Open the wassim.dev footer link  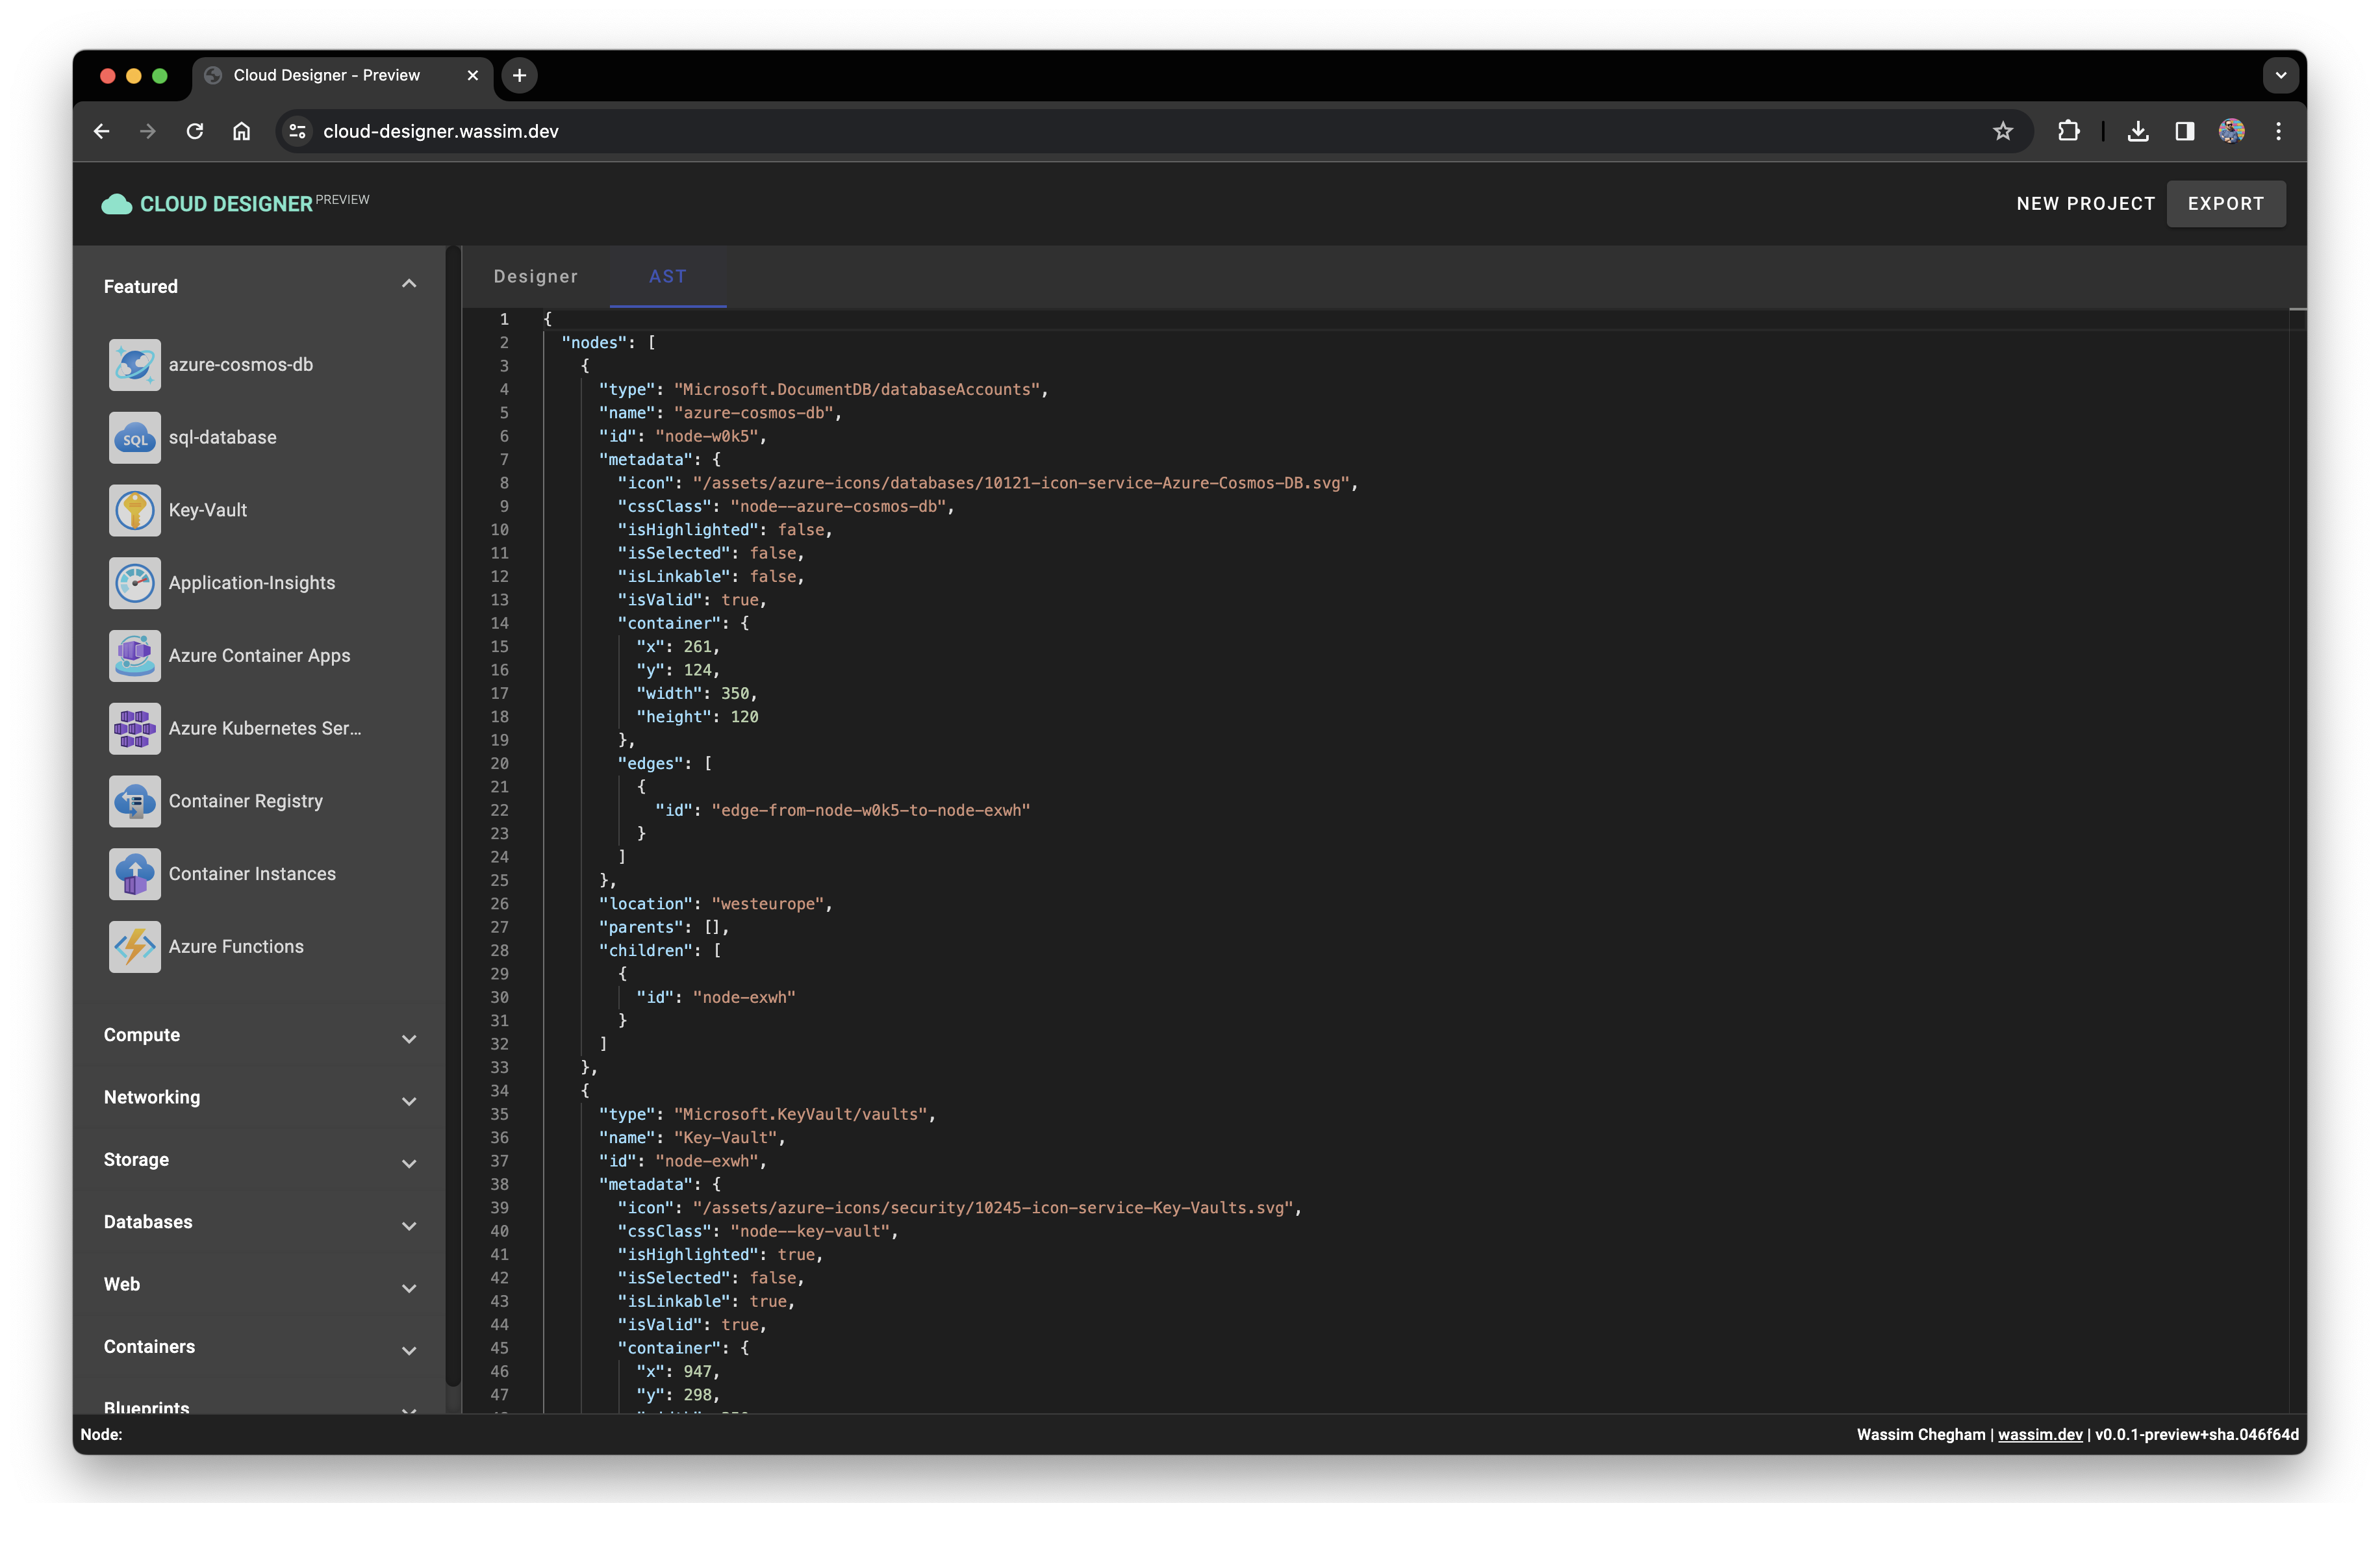click(x=2040, y=1435)
